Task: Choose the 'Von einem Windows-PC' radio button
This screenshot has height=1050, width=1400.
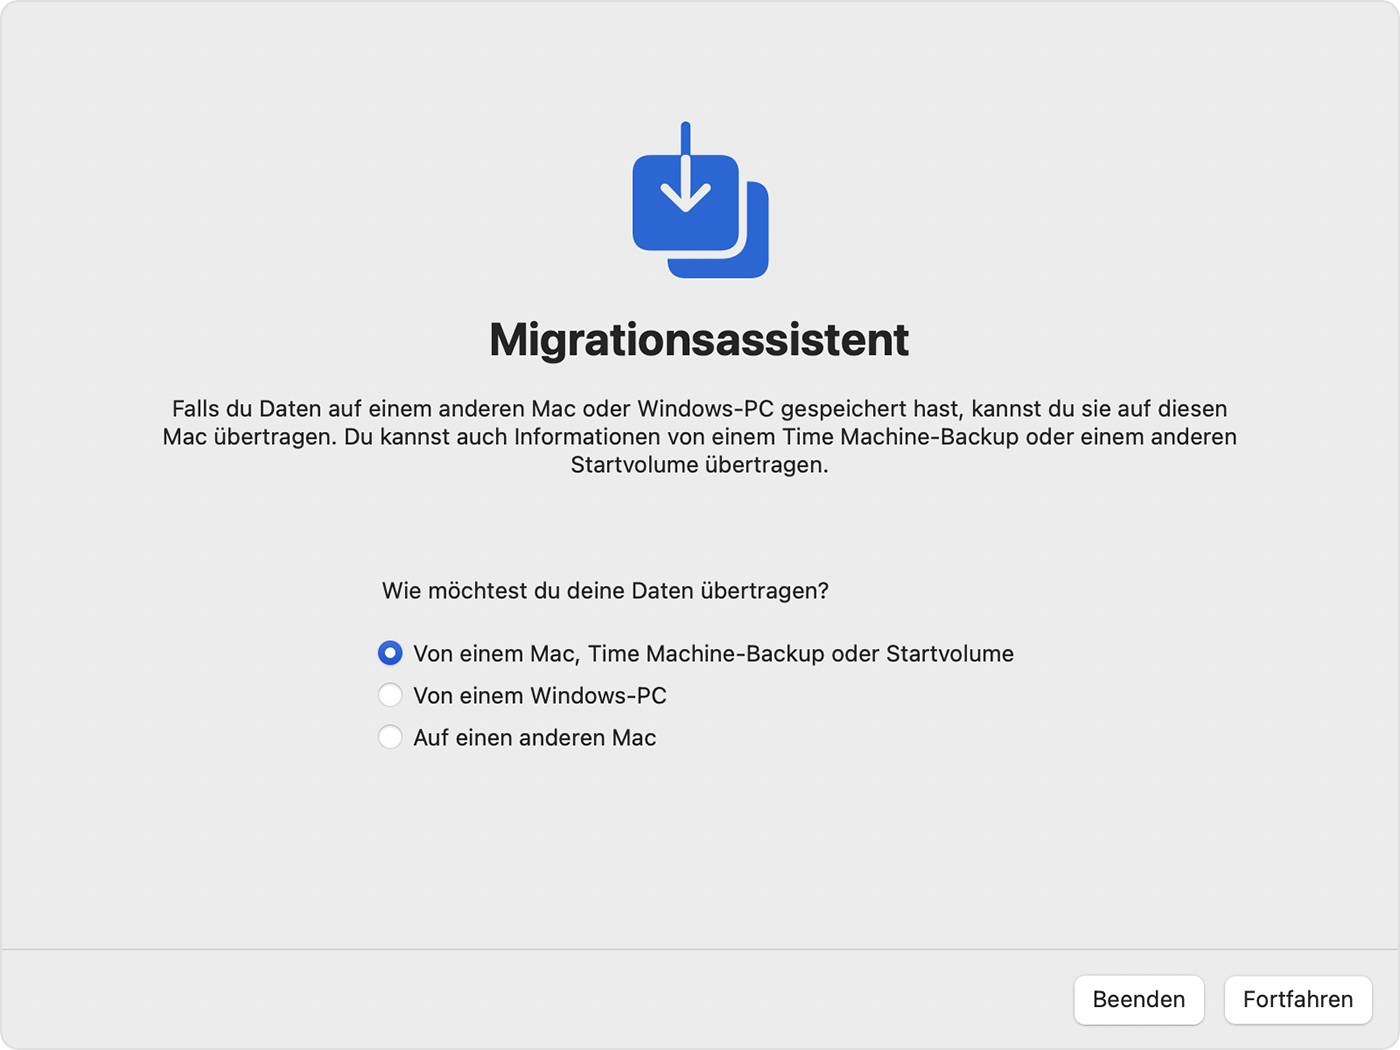Action: pyautogui.click(x=390, y=695)
